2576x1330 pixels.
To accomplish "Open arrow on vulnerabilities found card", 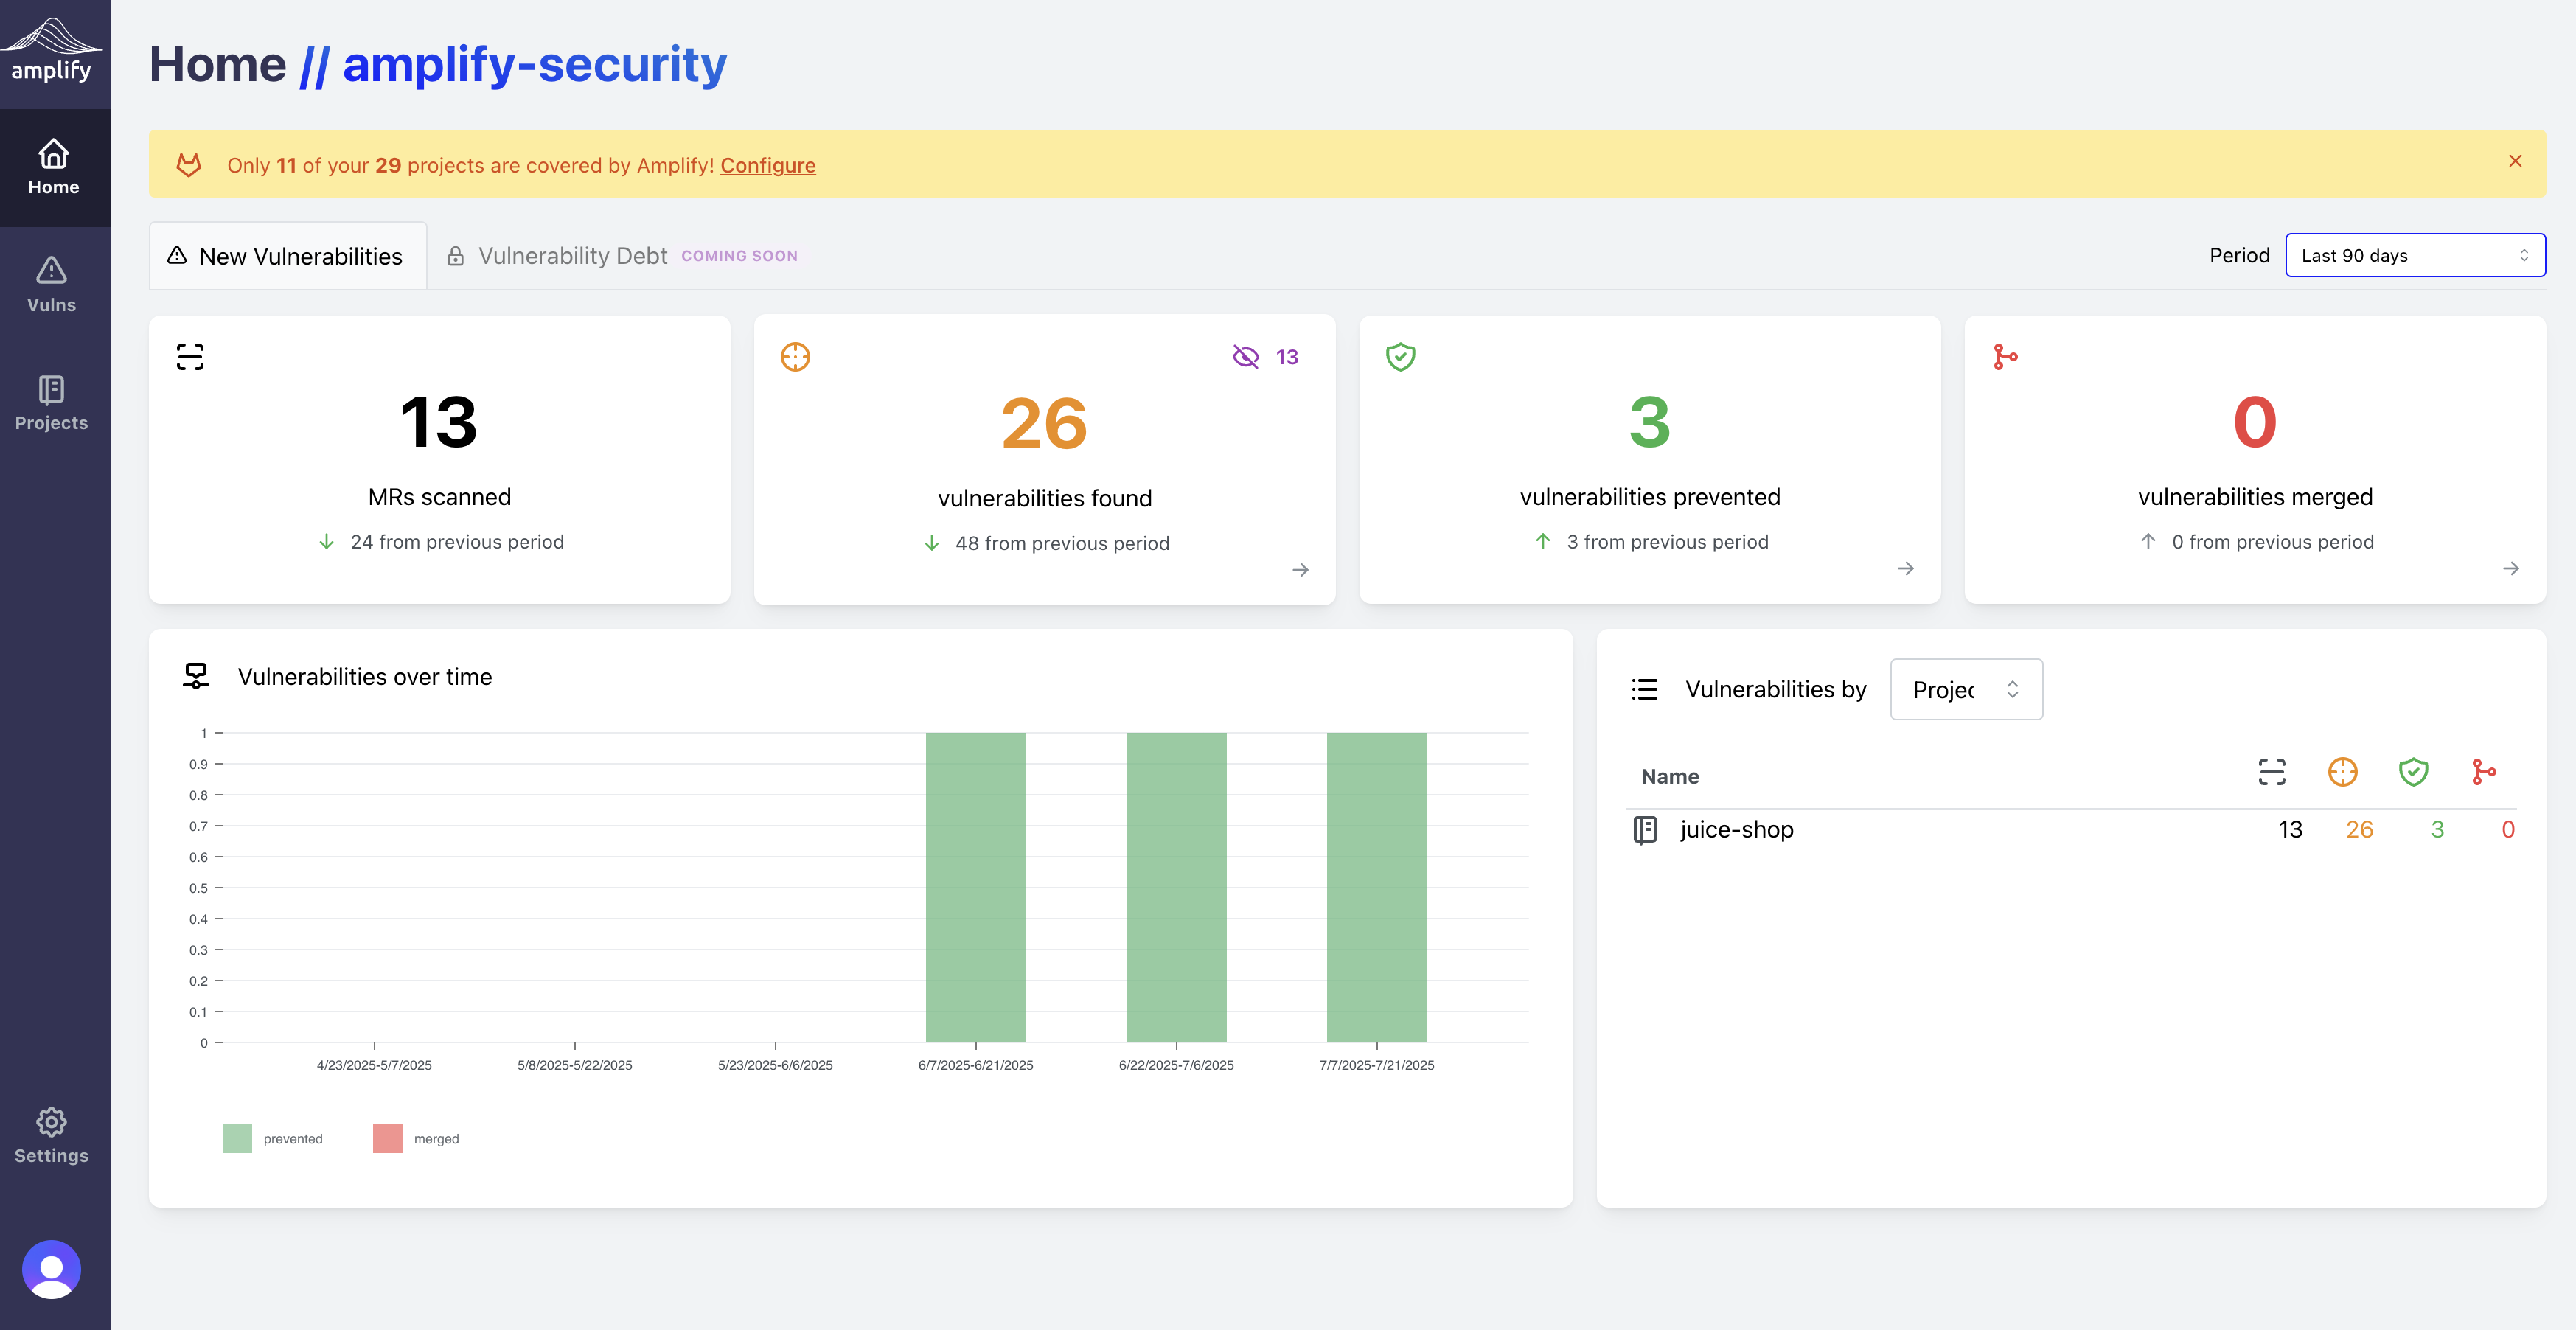I will 1300,570.
